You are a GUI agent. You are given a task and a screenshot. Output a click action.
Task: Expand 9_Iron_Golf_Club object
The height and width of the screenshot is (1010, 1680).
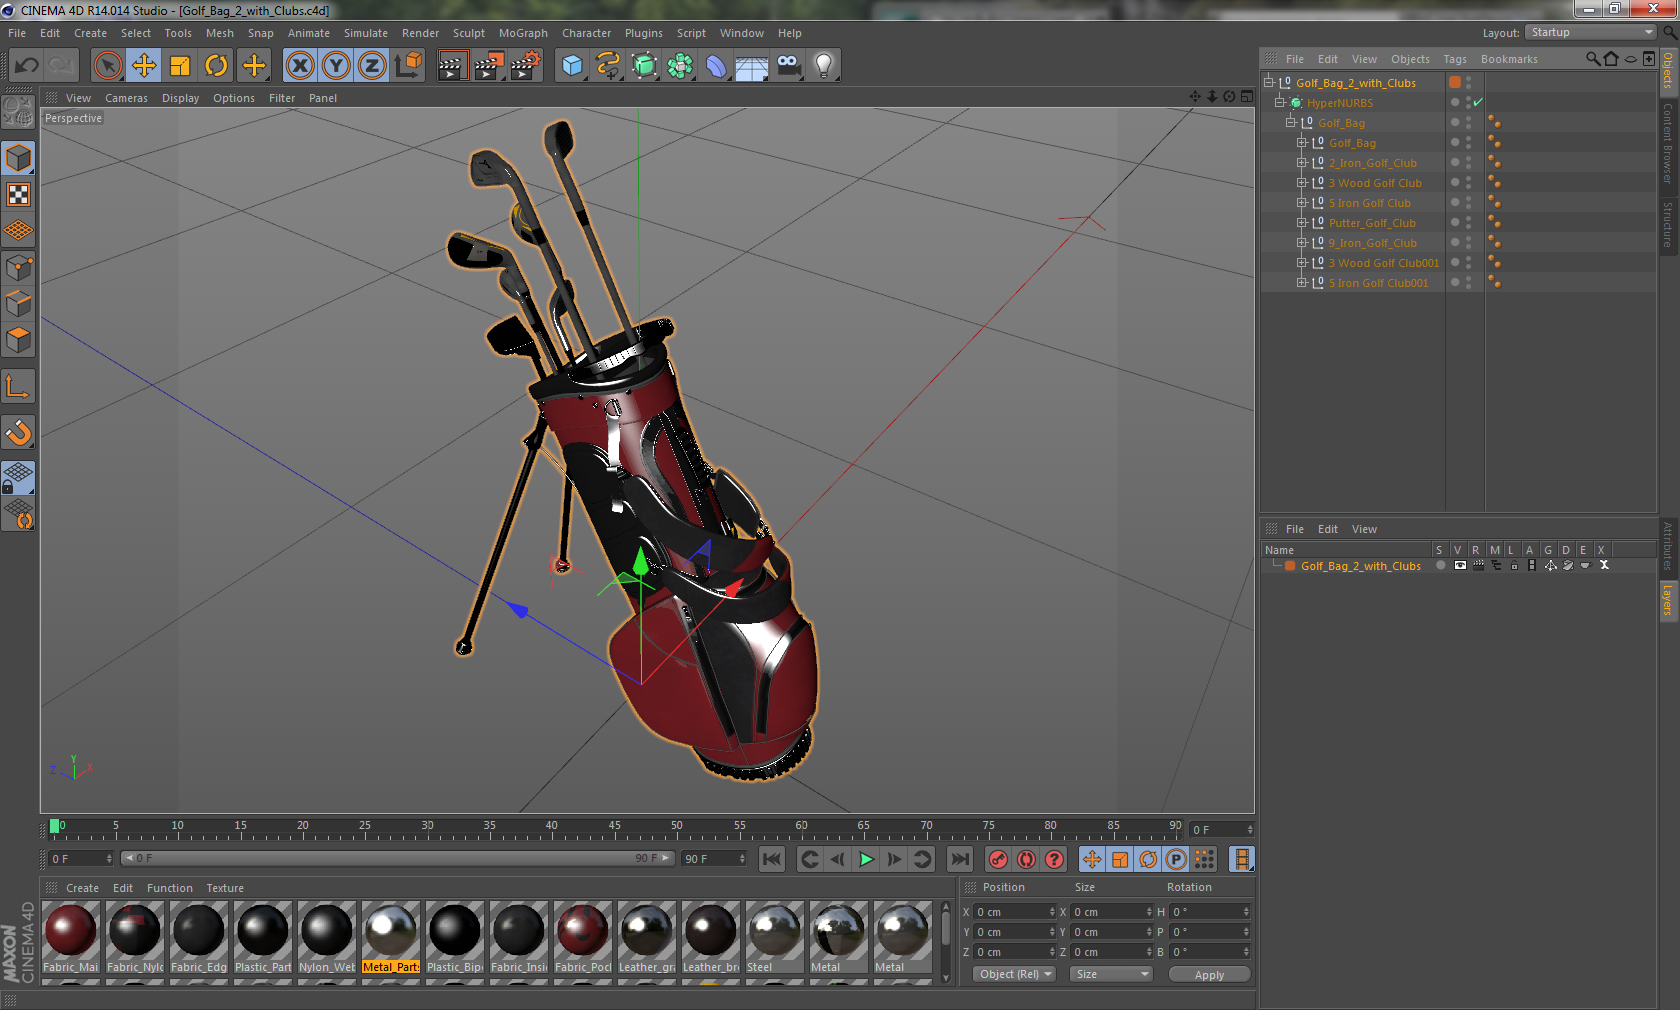click(x=1302, y=242)
